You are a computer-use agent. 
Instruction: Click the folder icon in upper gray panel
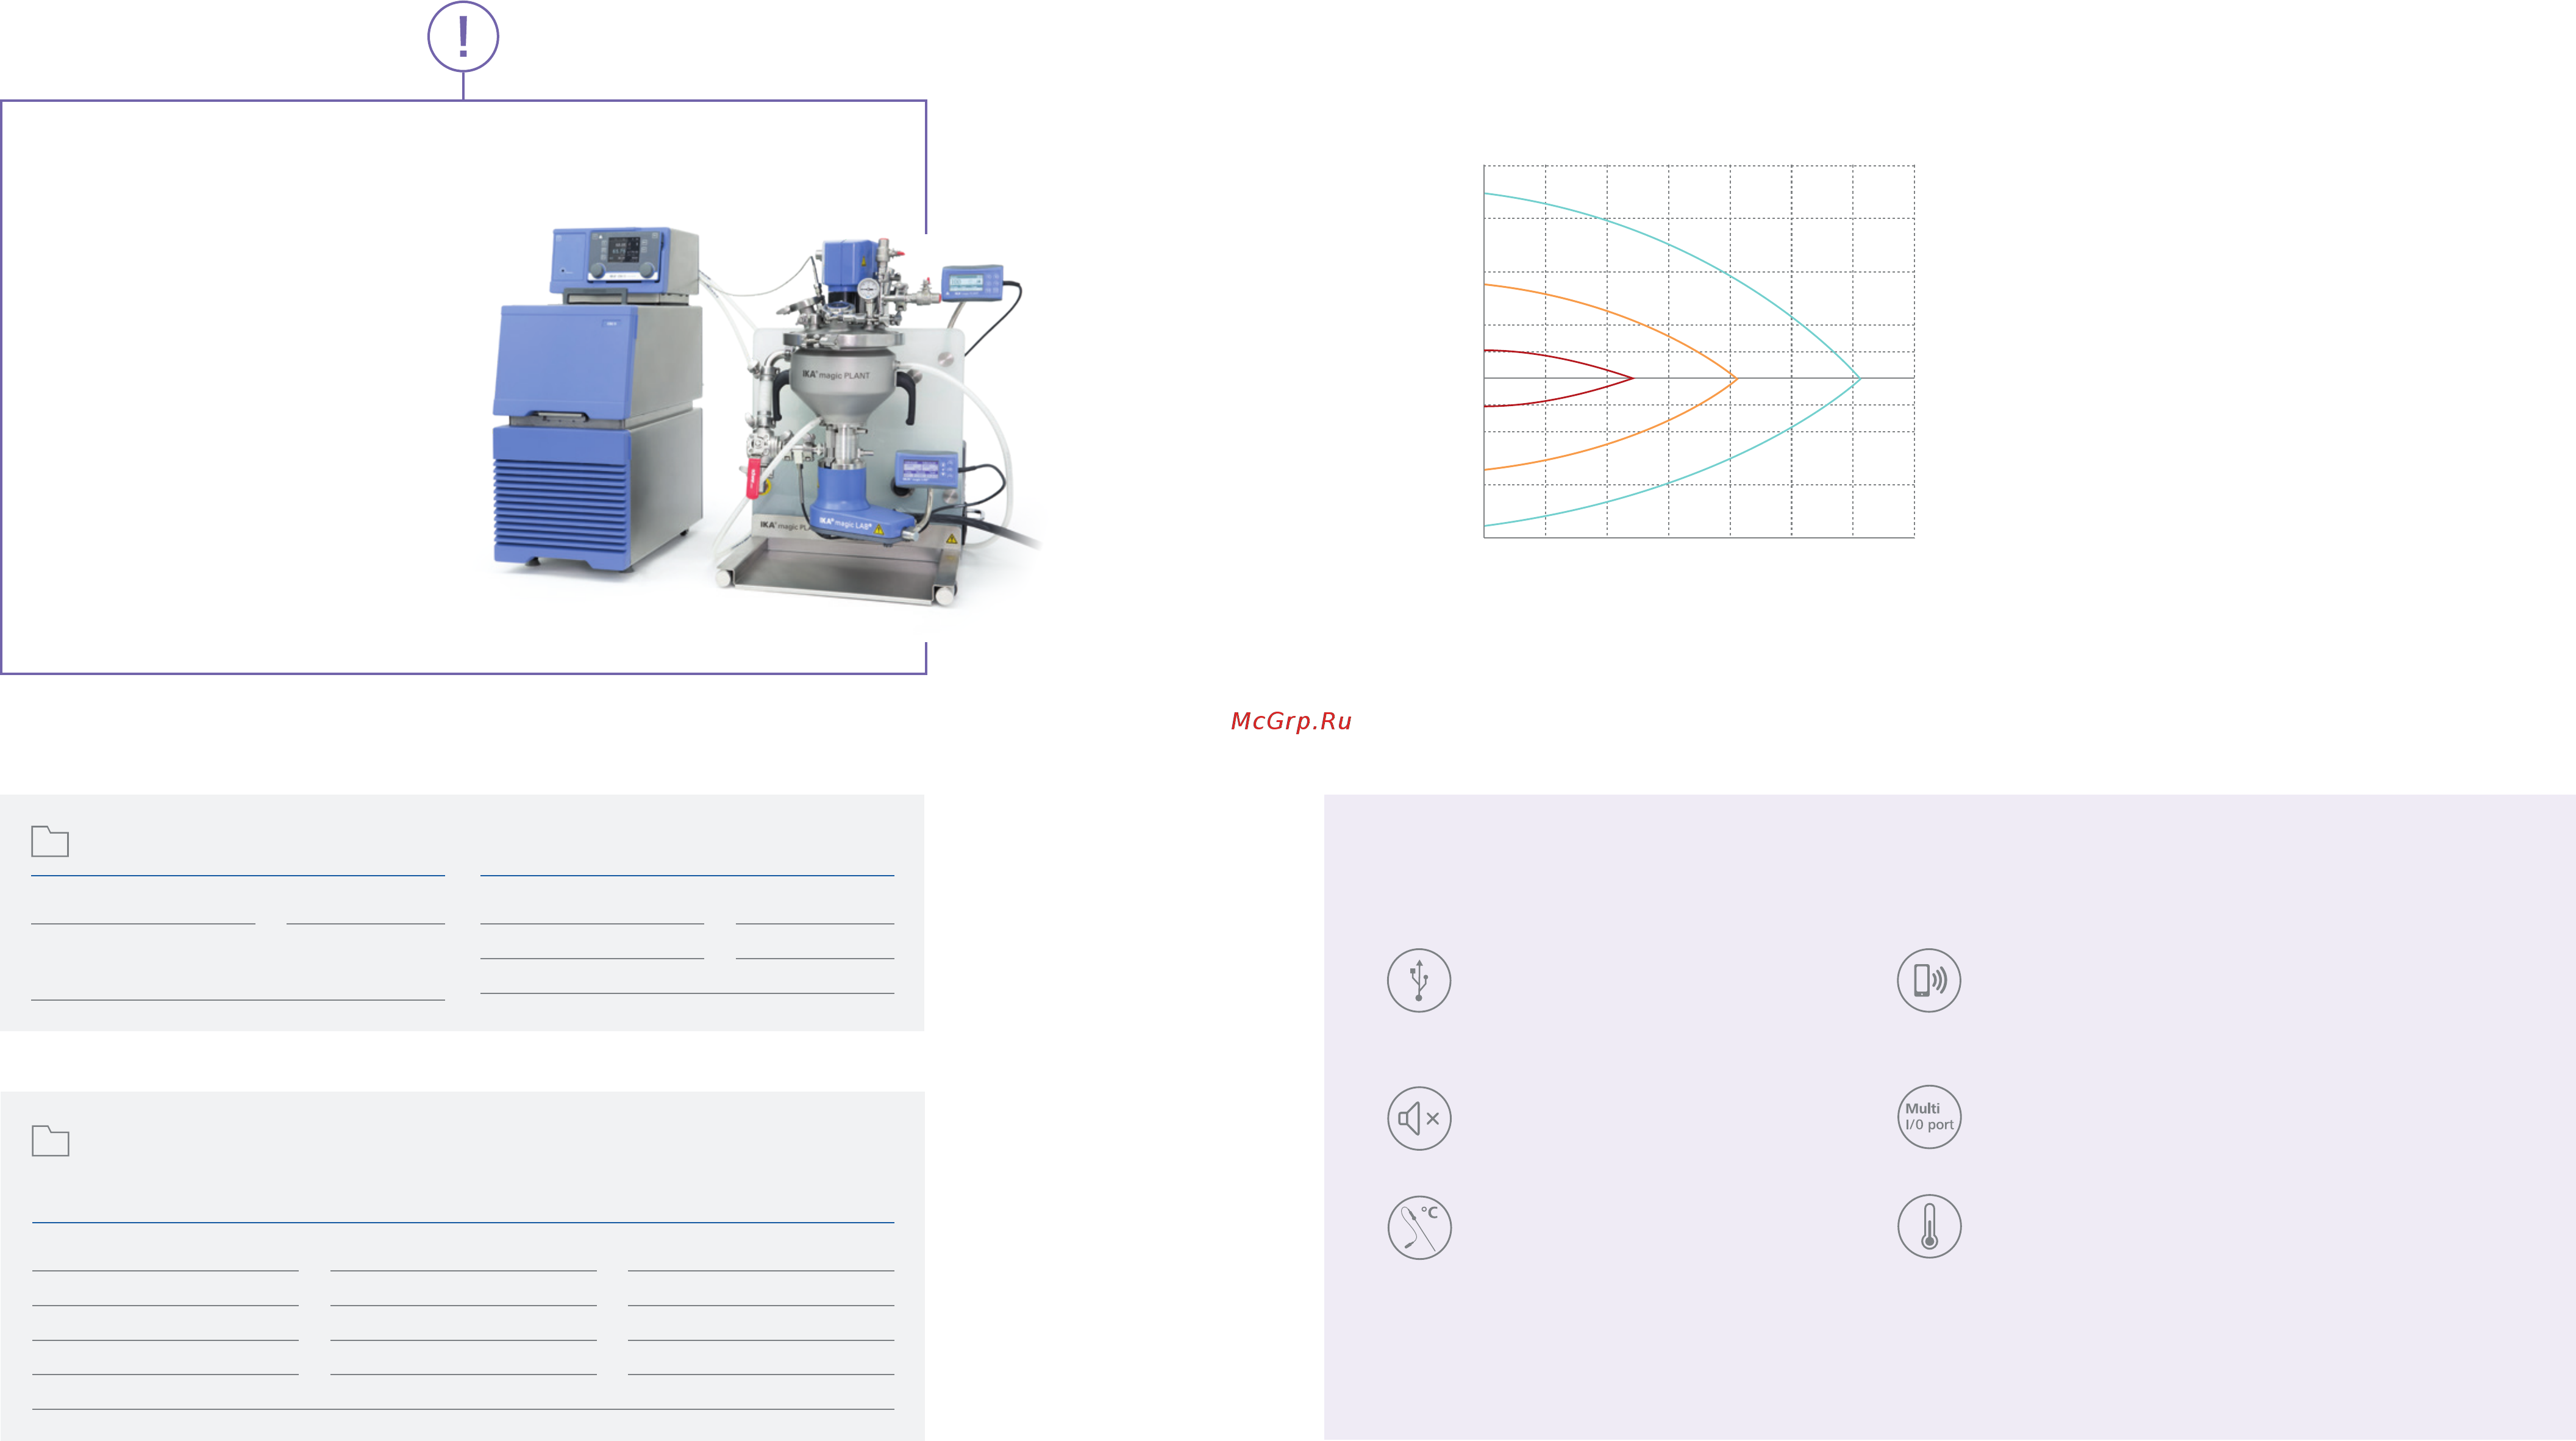(x=50, y=842)
